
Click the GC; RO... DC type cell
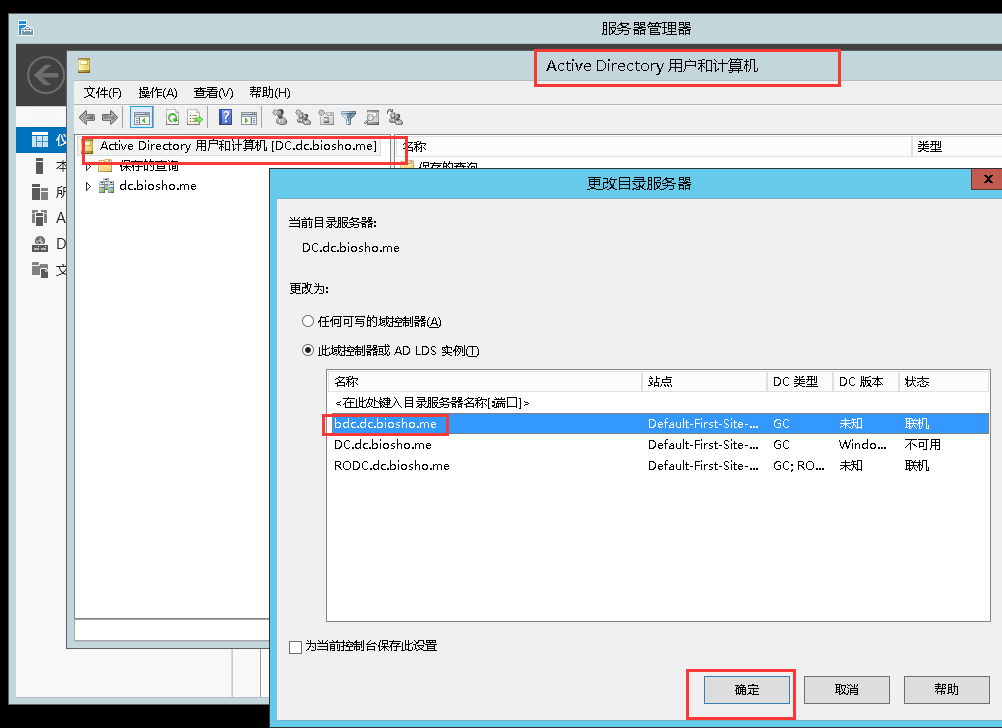coord(799,466)
